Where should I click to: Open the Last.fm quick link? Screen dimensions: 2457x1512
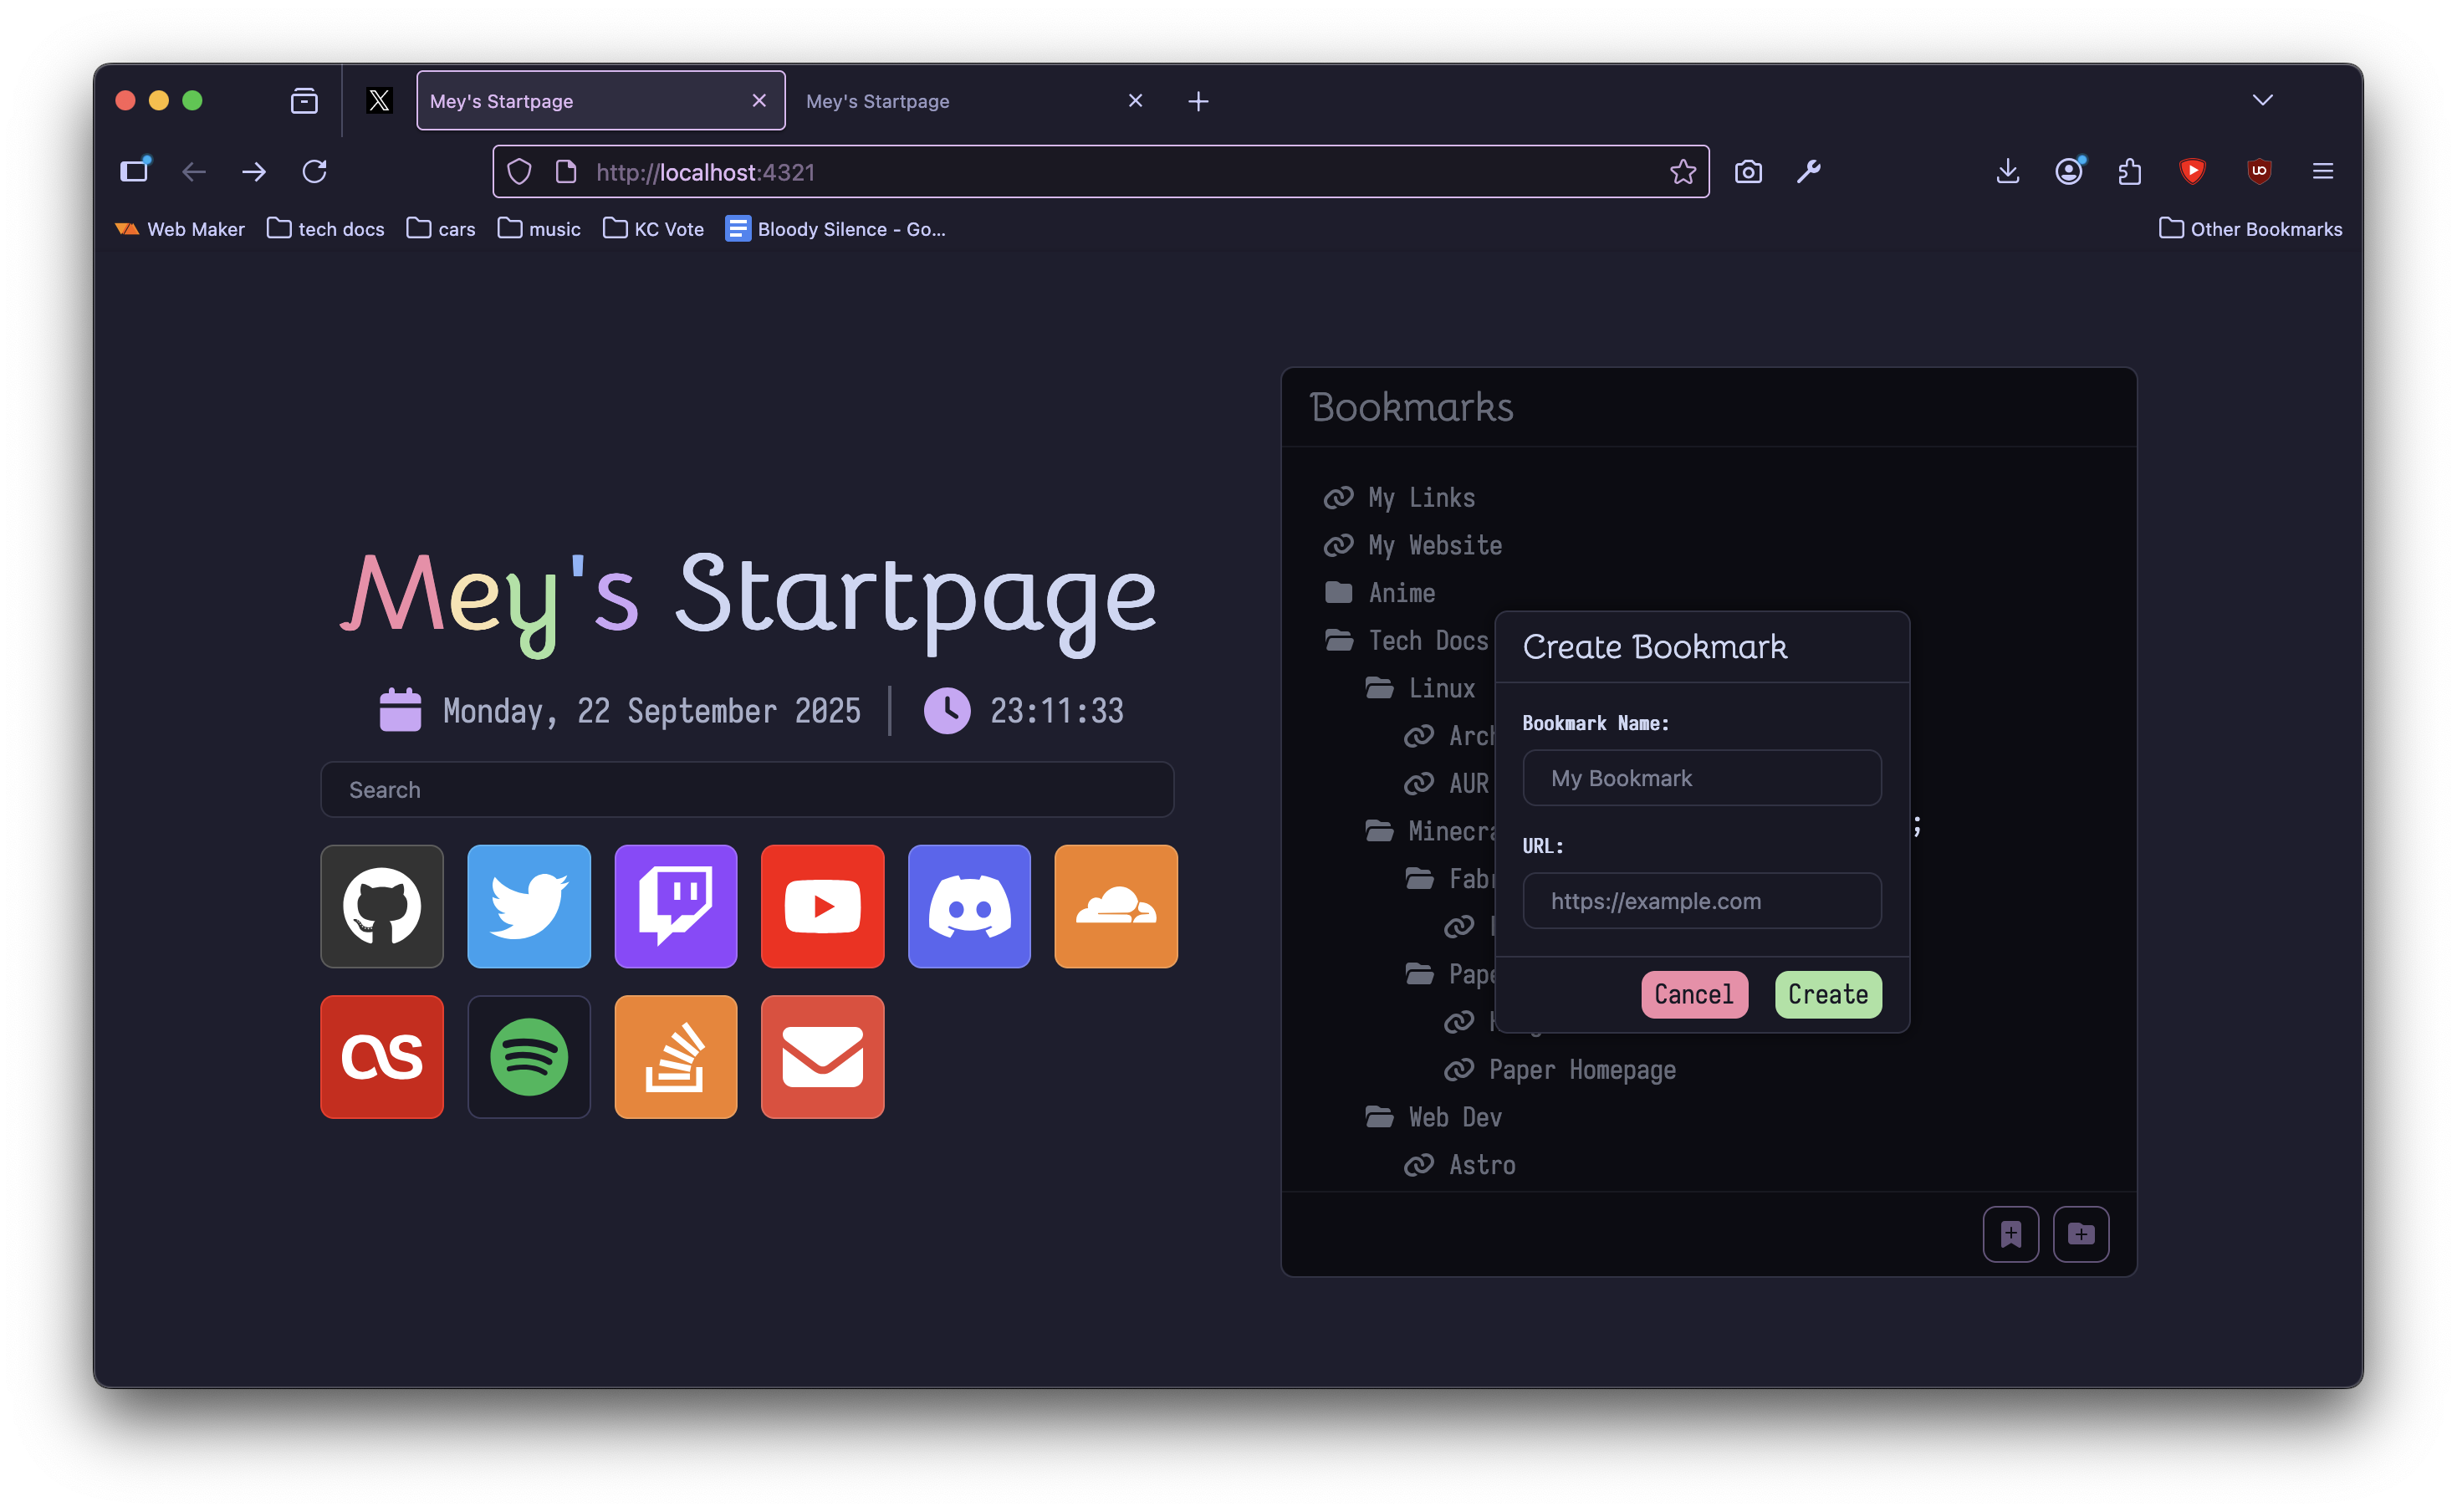381,1056
